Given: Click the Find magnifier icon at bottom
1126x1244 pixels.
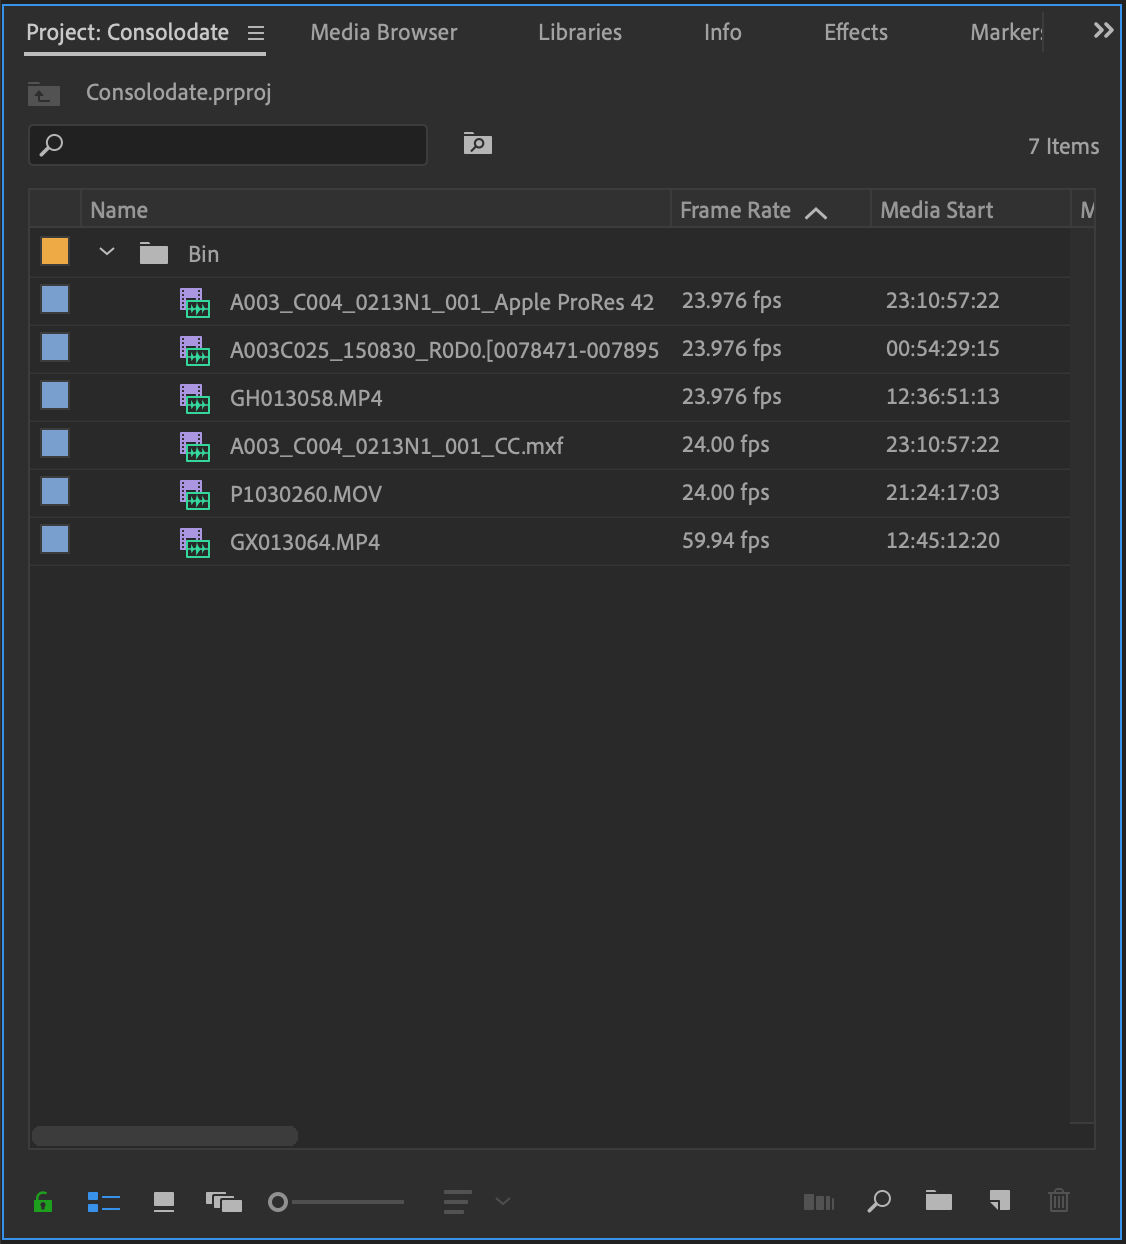Looking at the screenshot, I should (x=879, y=1202).
